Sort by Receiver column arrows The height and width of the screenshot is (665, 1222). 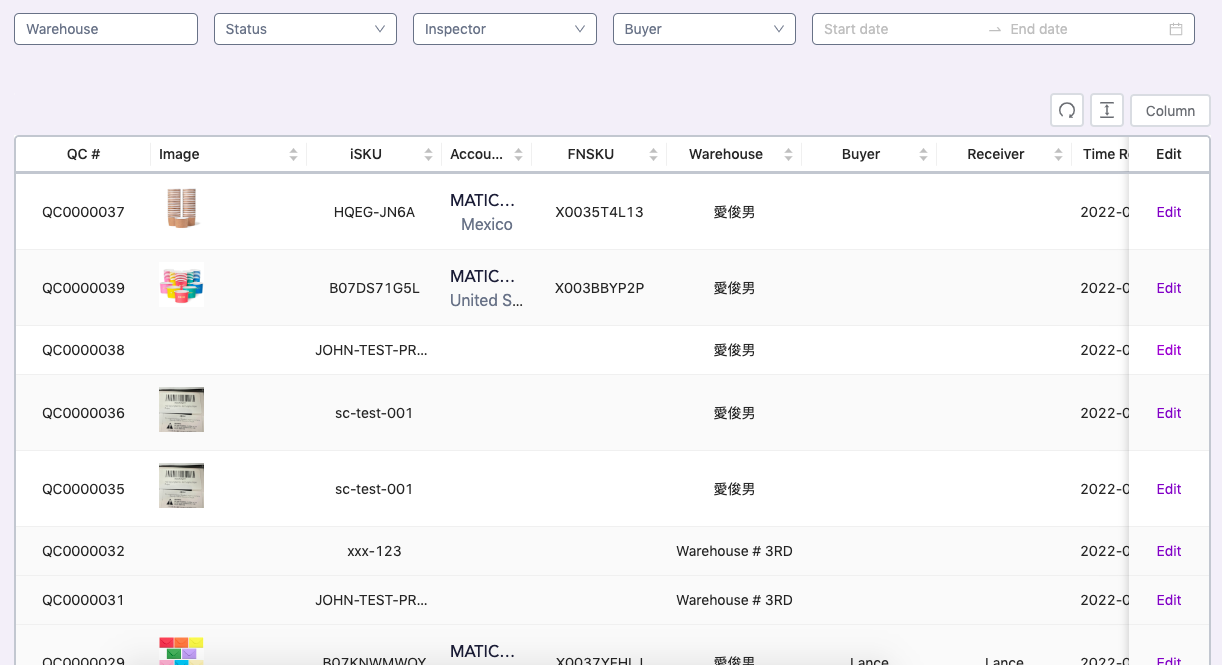click(1058, 154)
